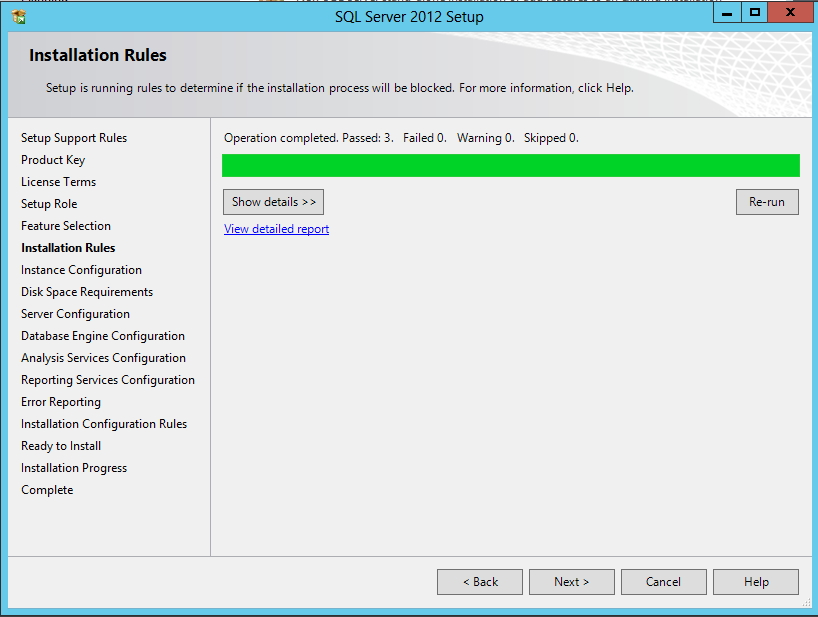Maximize the SQL Server 2012 Setup window

coord(754,13)
